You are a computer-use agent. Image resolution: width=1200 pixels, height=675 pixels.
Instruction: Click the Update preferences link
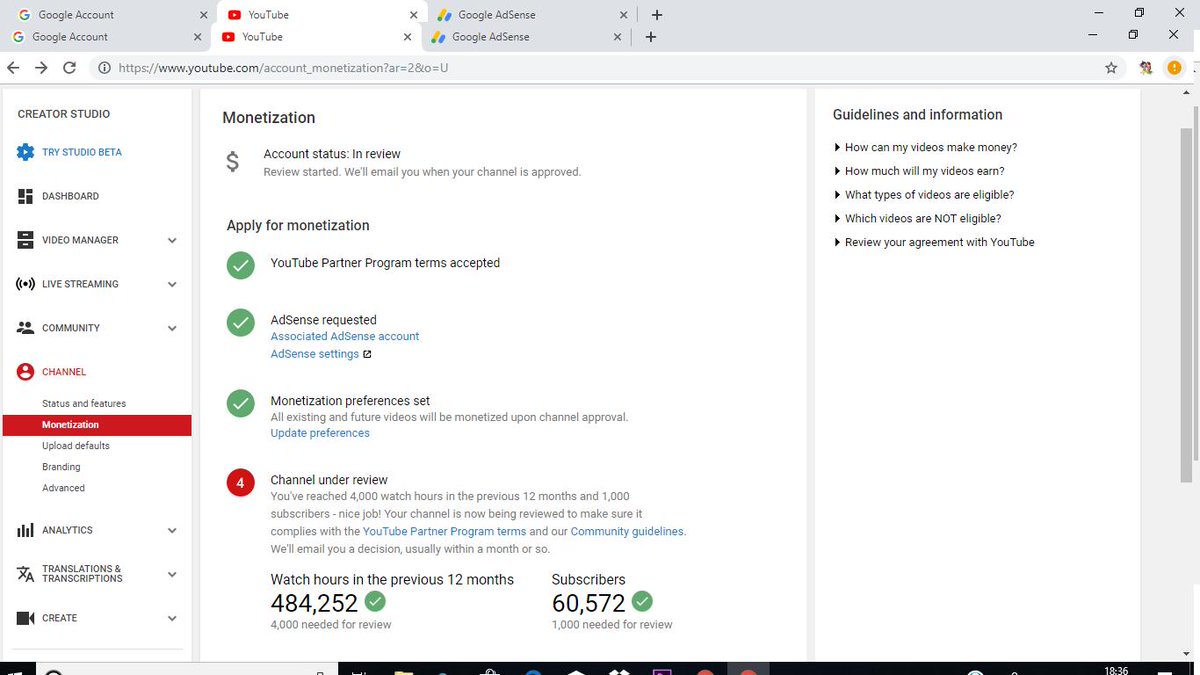coord(320,433)
